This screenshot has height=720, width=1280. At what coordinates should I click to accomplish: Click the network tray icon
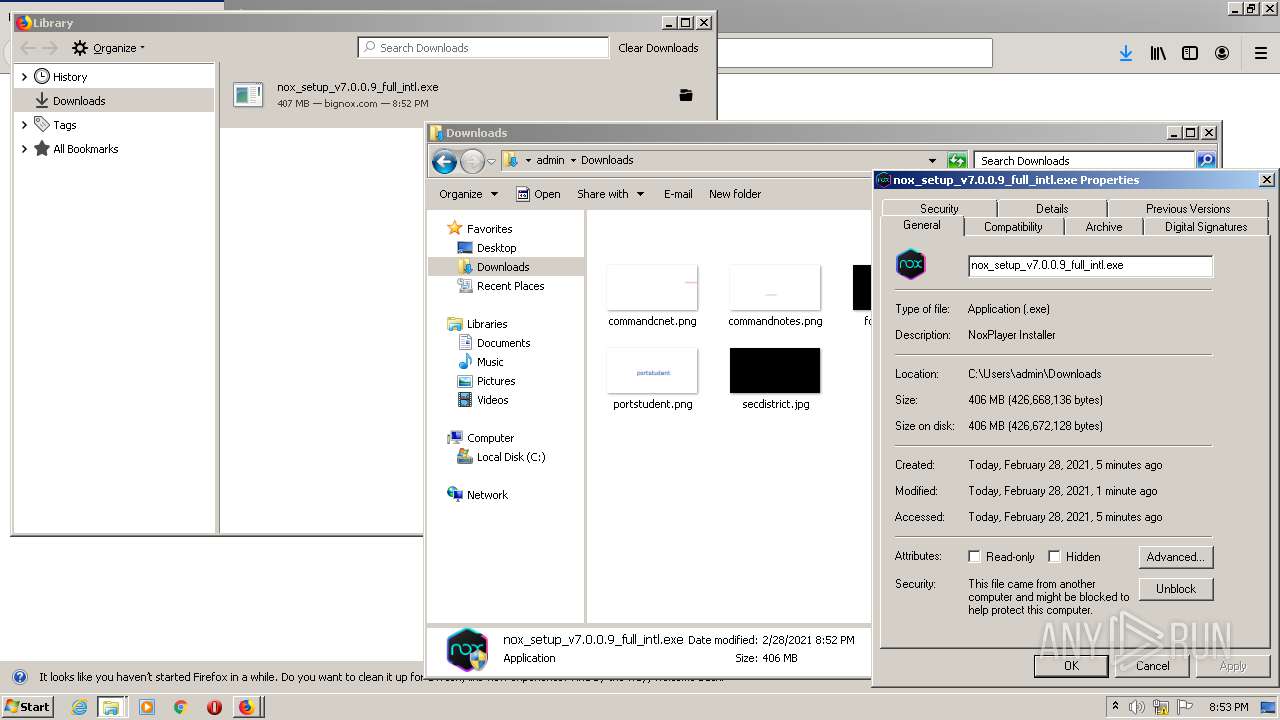pyautogui.click(x=1161, y=707)
